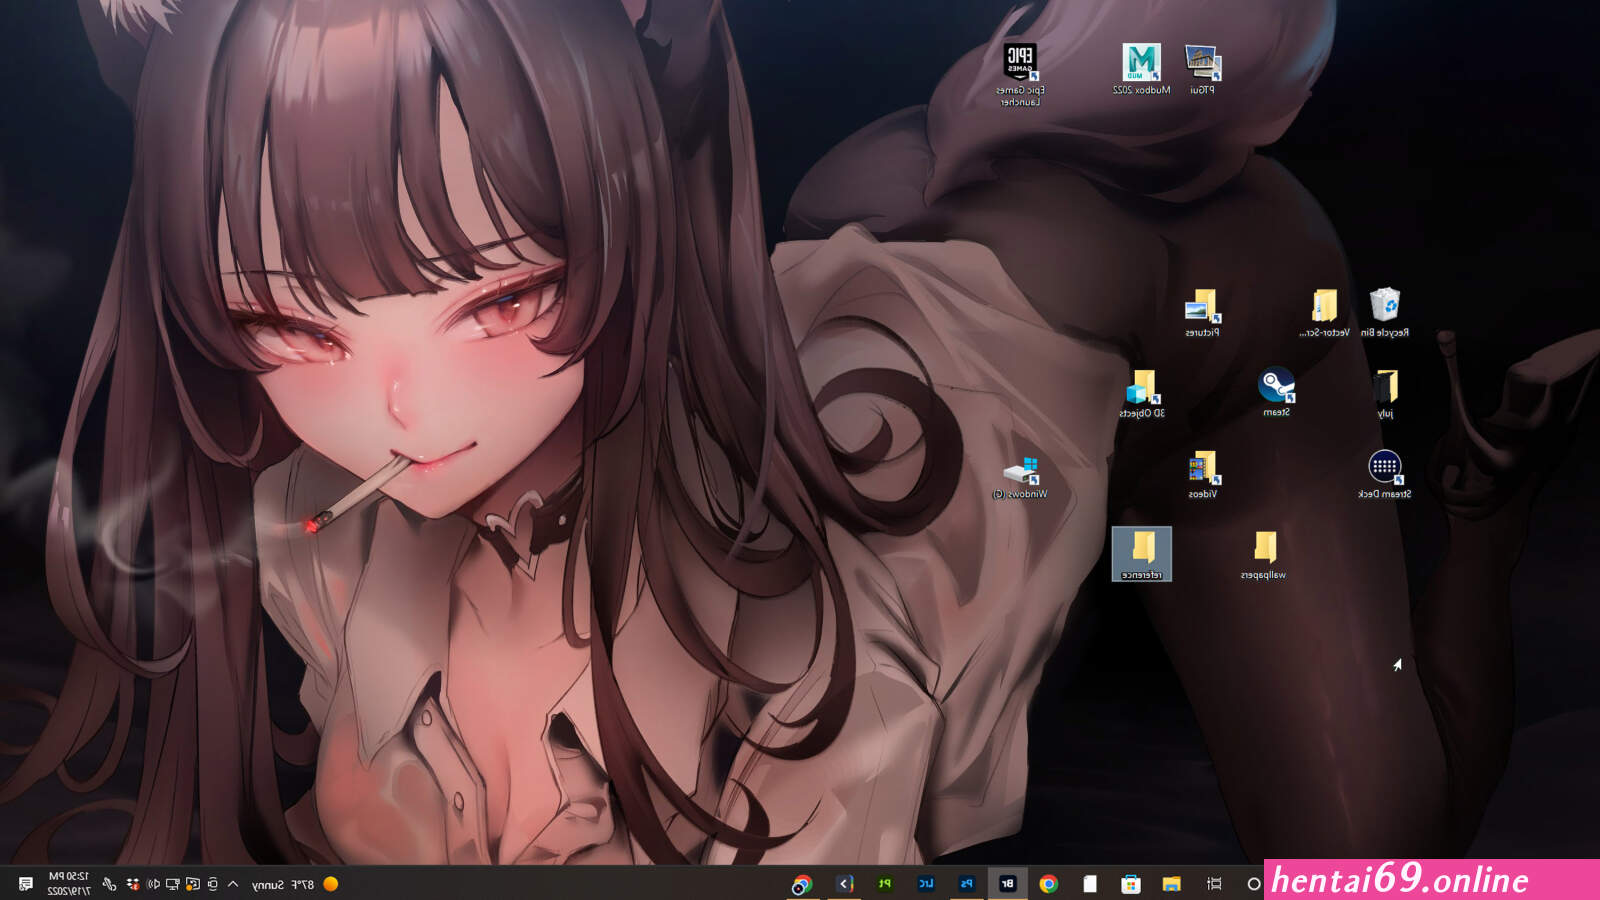Open the blank document app in taskbar
This screenshot has width=1600, height=900.
[1090, 883]
